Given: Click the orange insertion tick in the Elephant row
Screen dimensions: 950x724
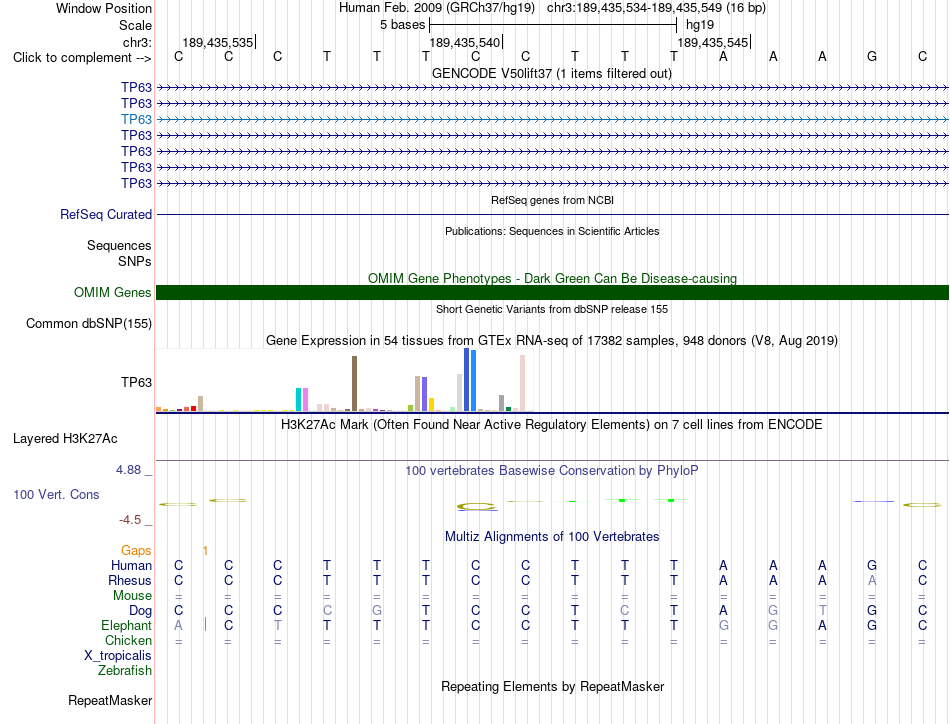Looking at the screenshot, I should [205, 624].
